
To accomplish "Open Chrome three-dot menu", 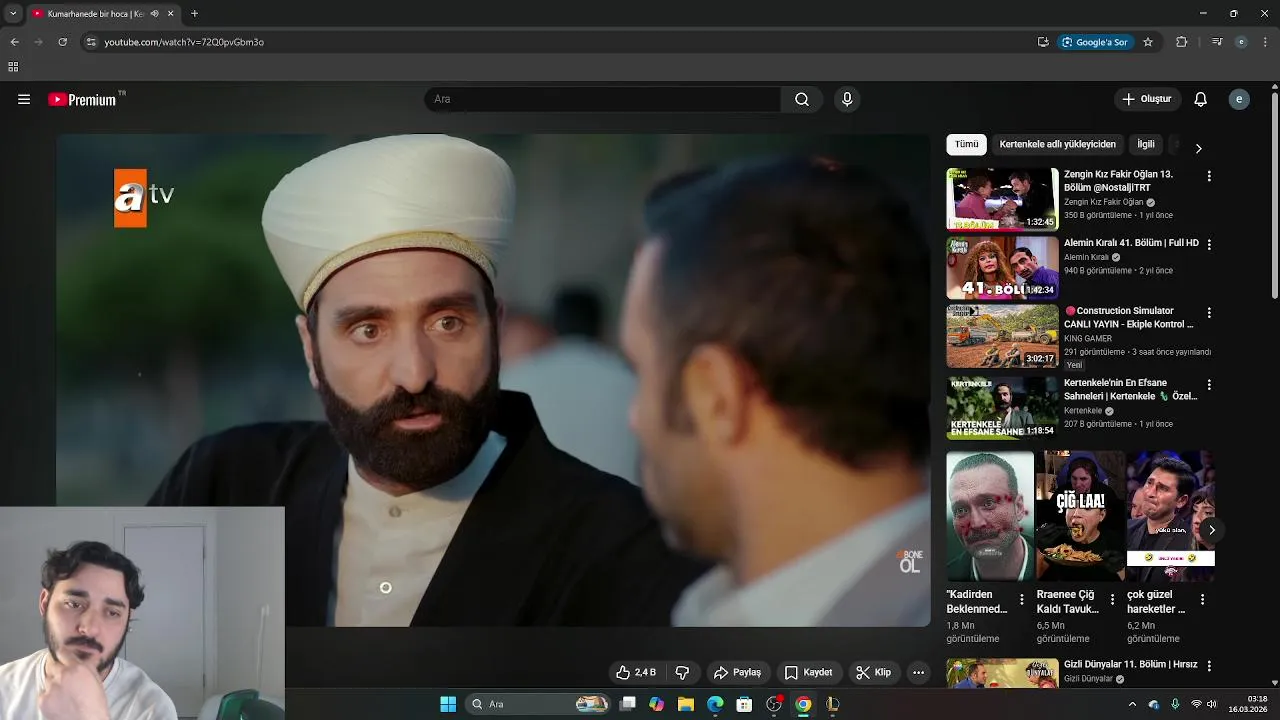I will click(1266, 42).
